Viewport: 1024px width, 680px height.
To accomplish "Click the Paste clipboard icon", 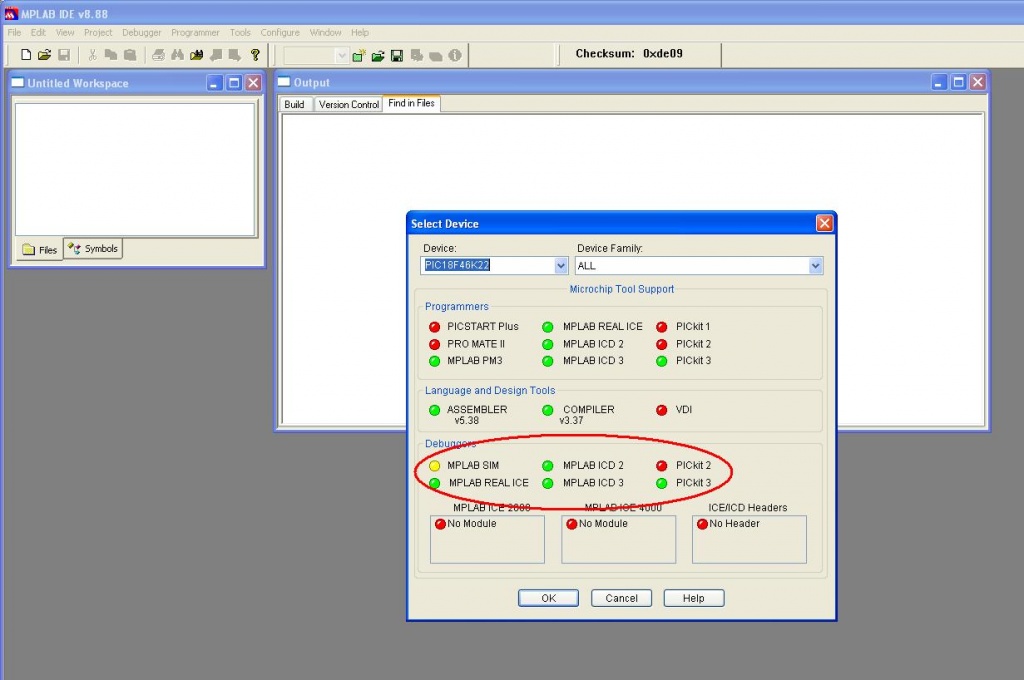I will (130, 55).
